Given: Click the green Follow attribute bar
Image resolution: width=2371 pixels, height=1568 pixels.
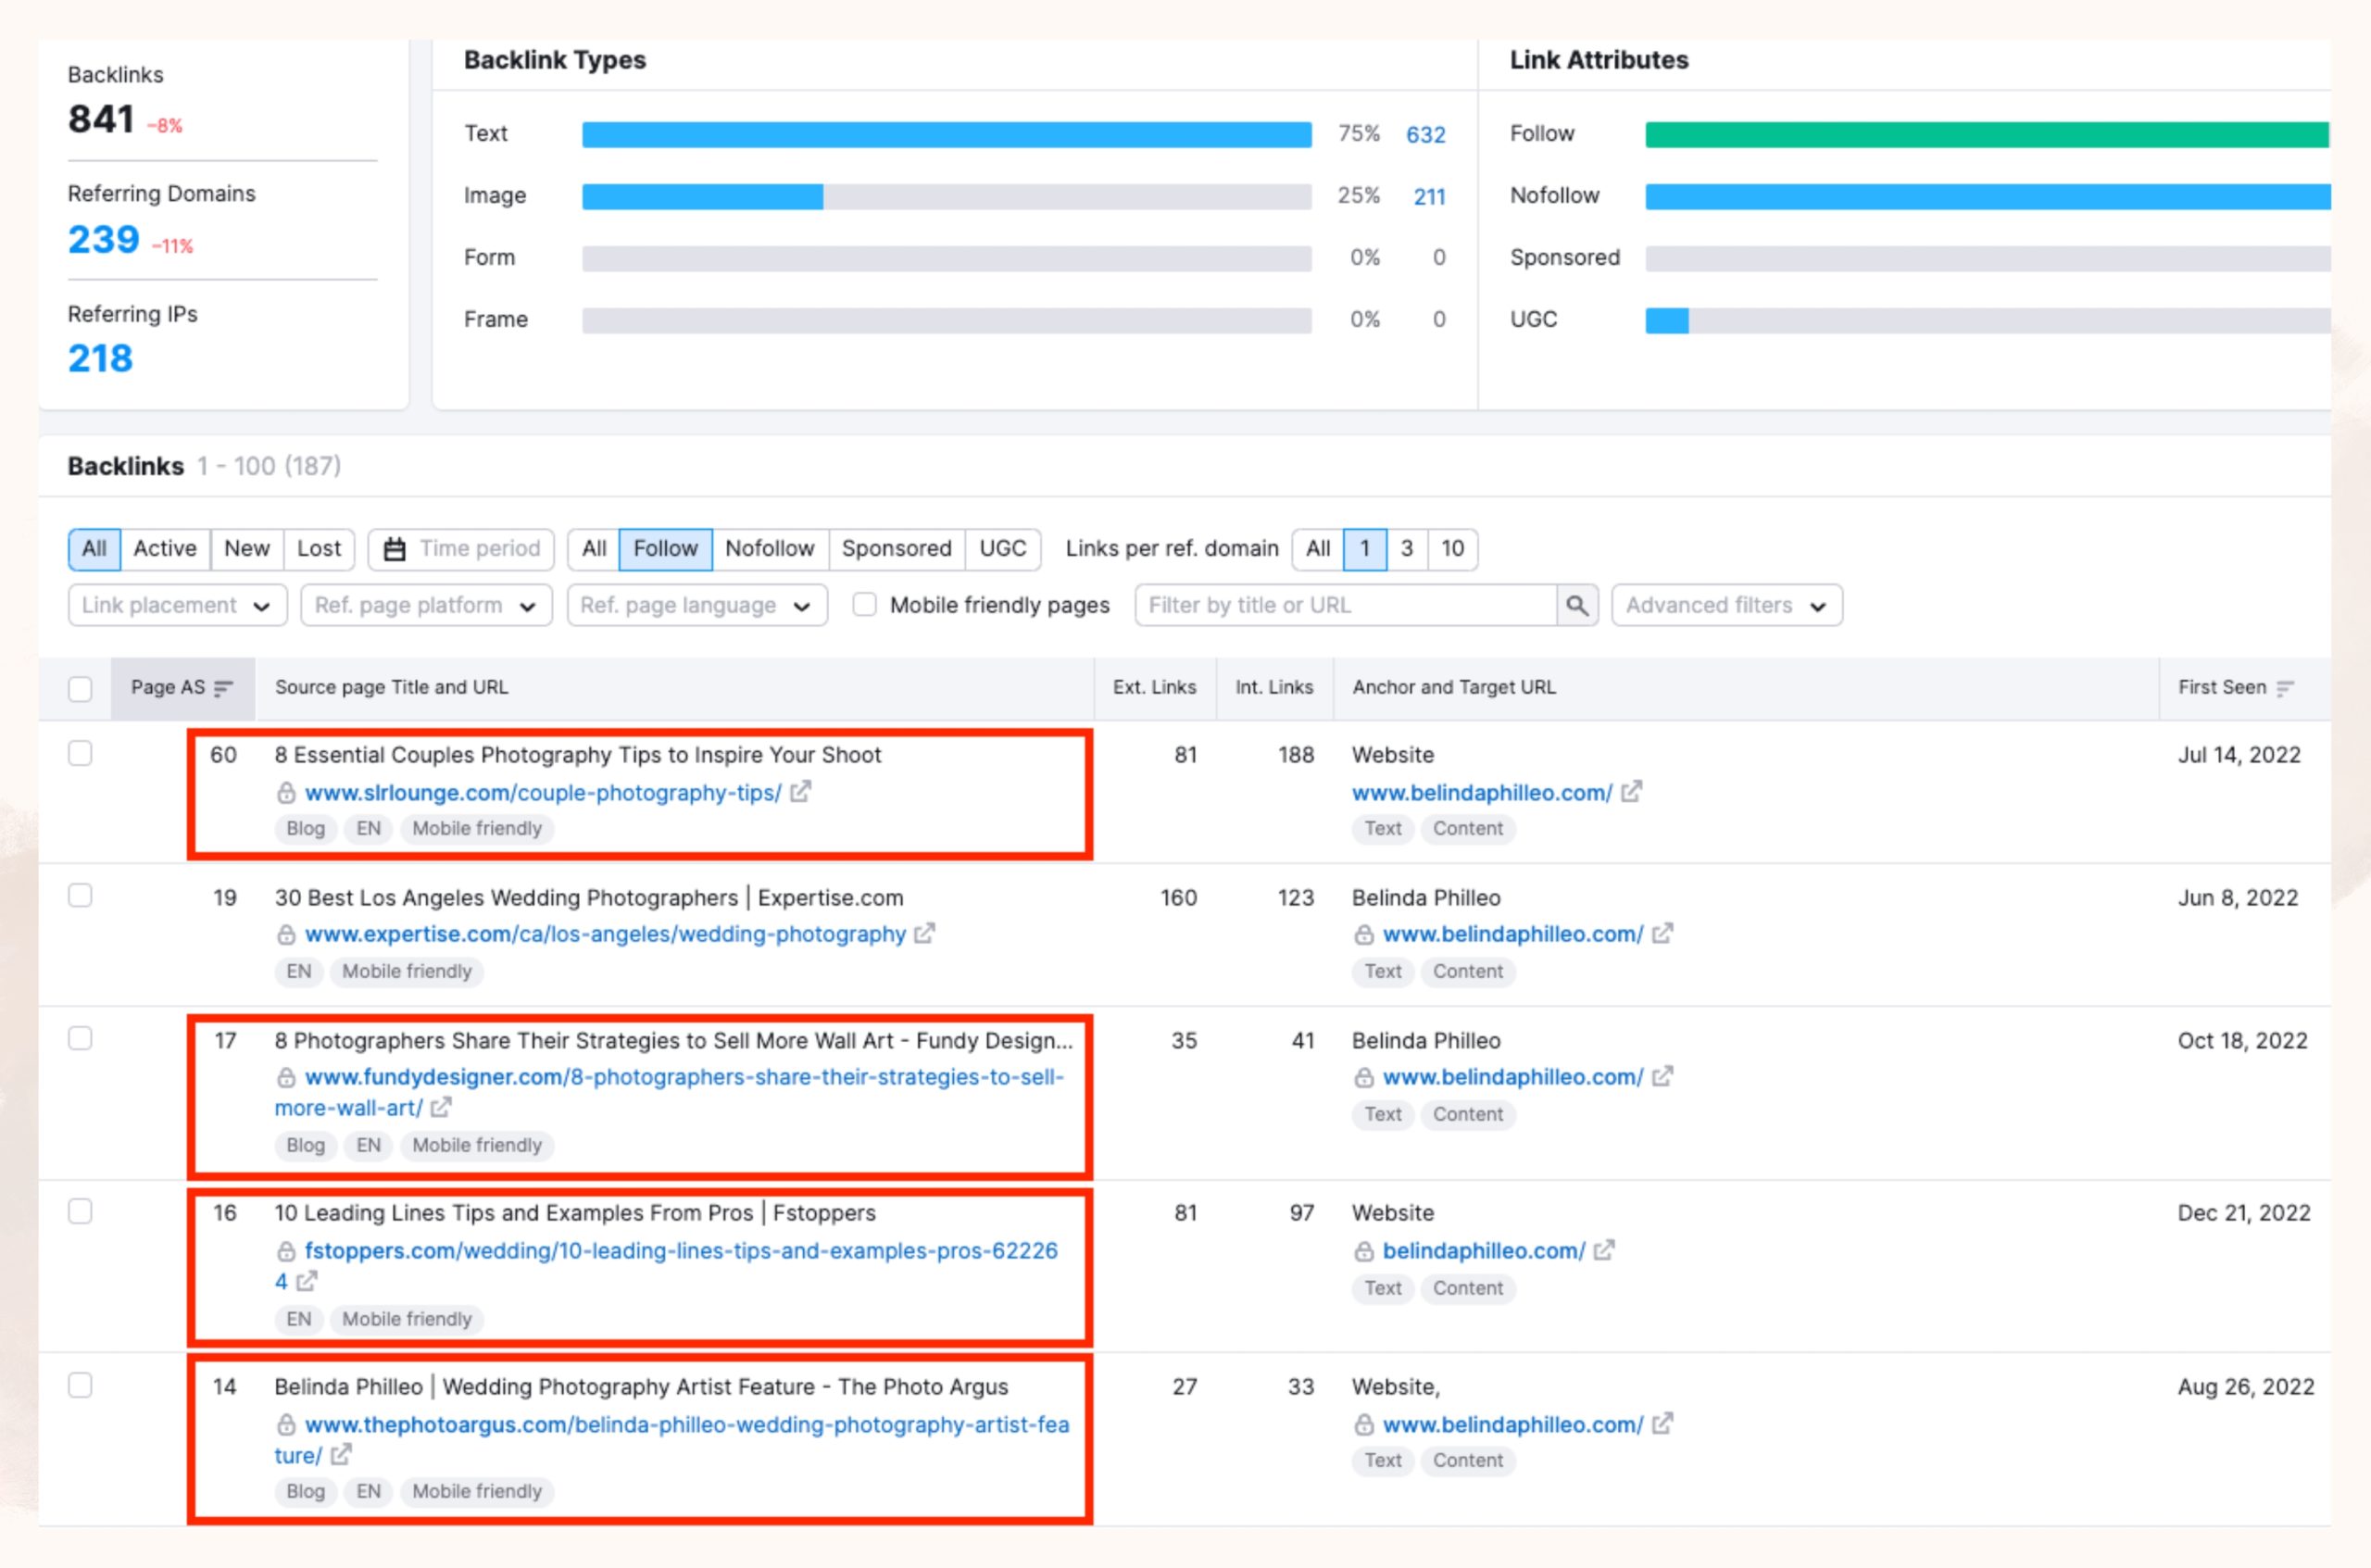Looking at the screenshot, I should [1988, 135].
